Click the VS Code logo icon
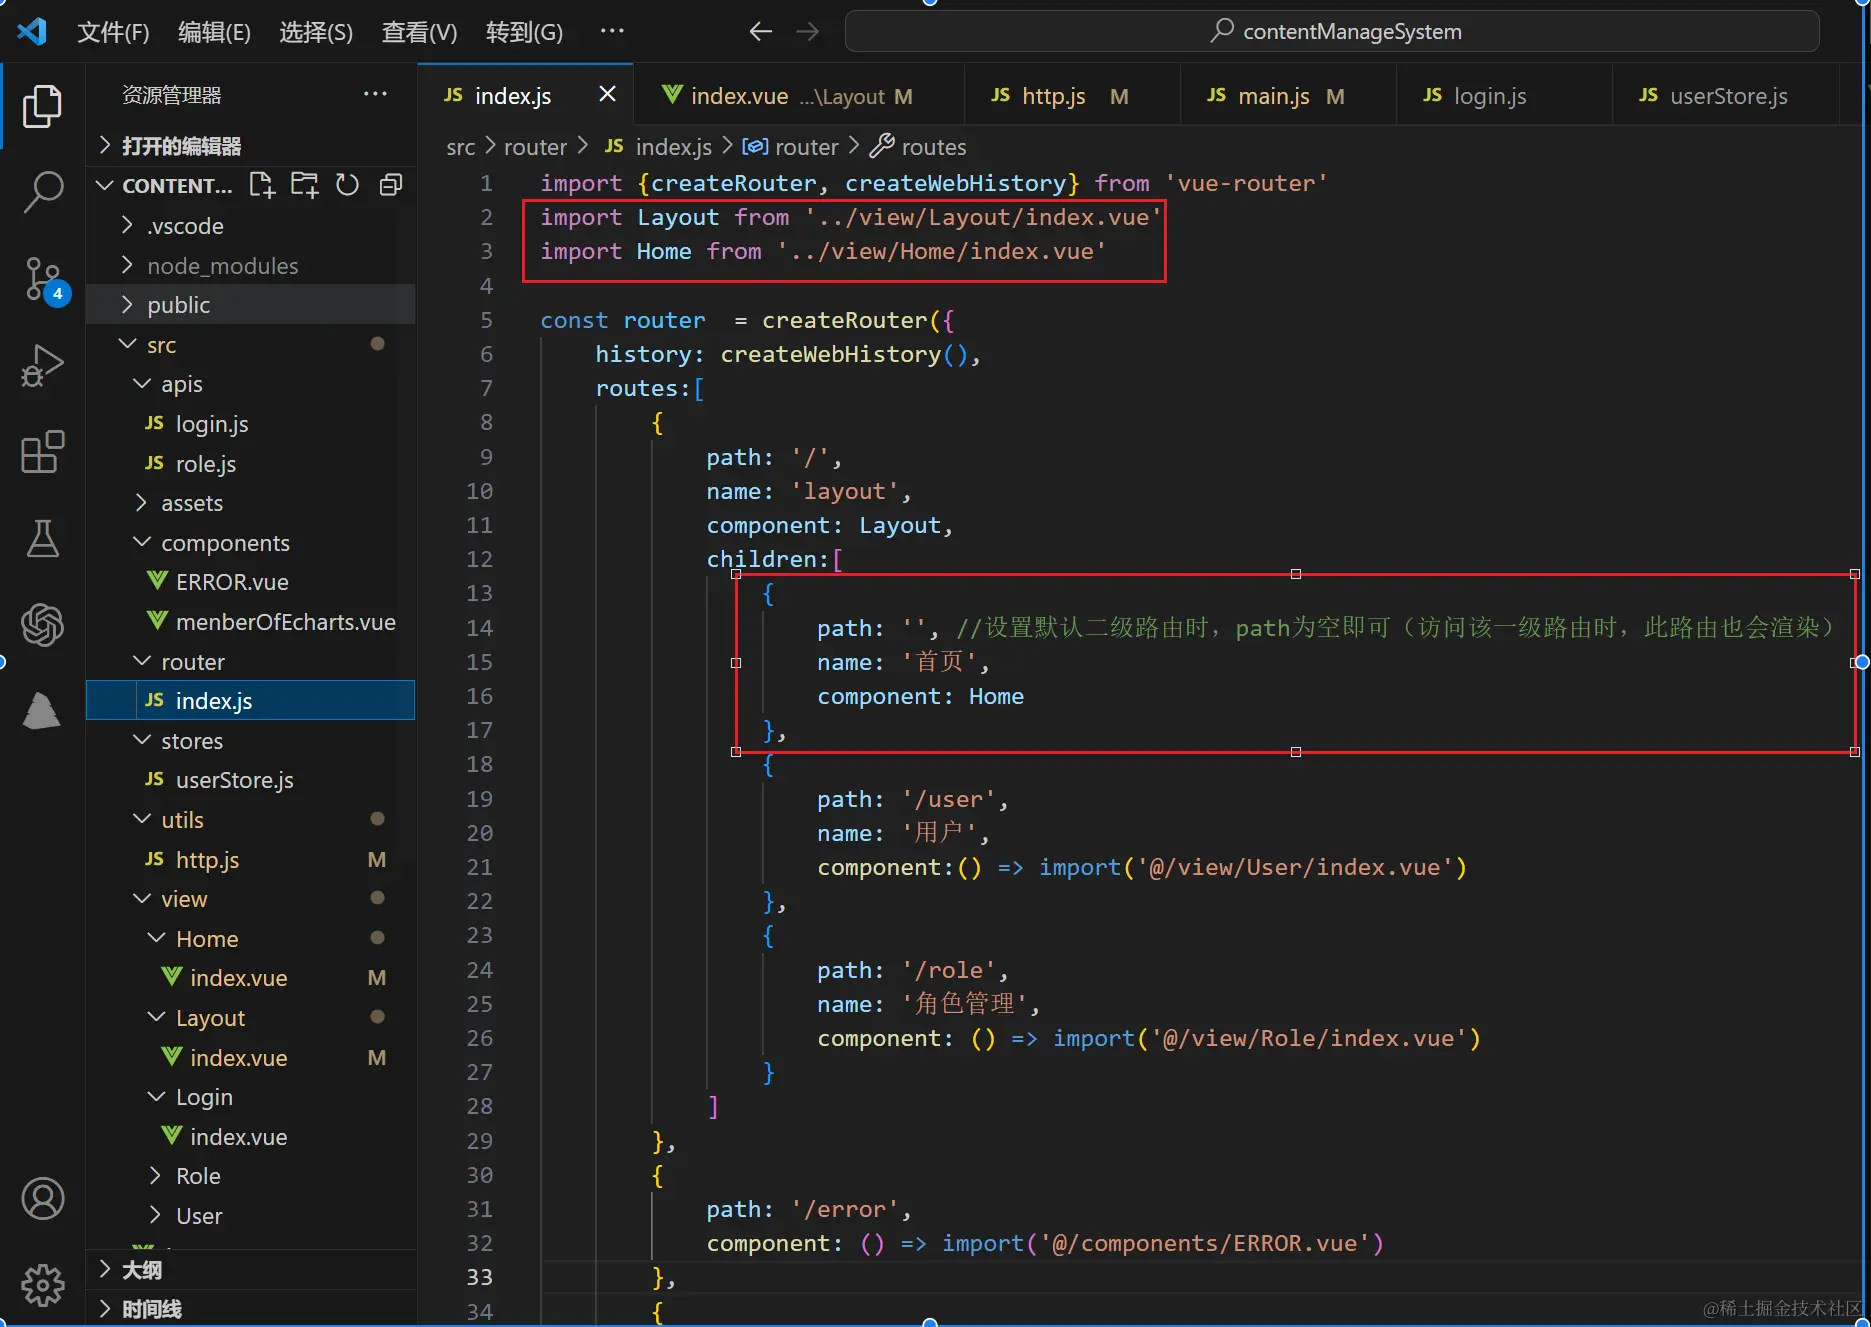This screenshot has height=1327, width=1871. [32, 31]
